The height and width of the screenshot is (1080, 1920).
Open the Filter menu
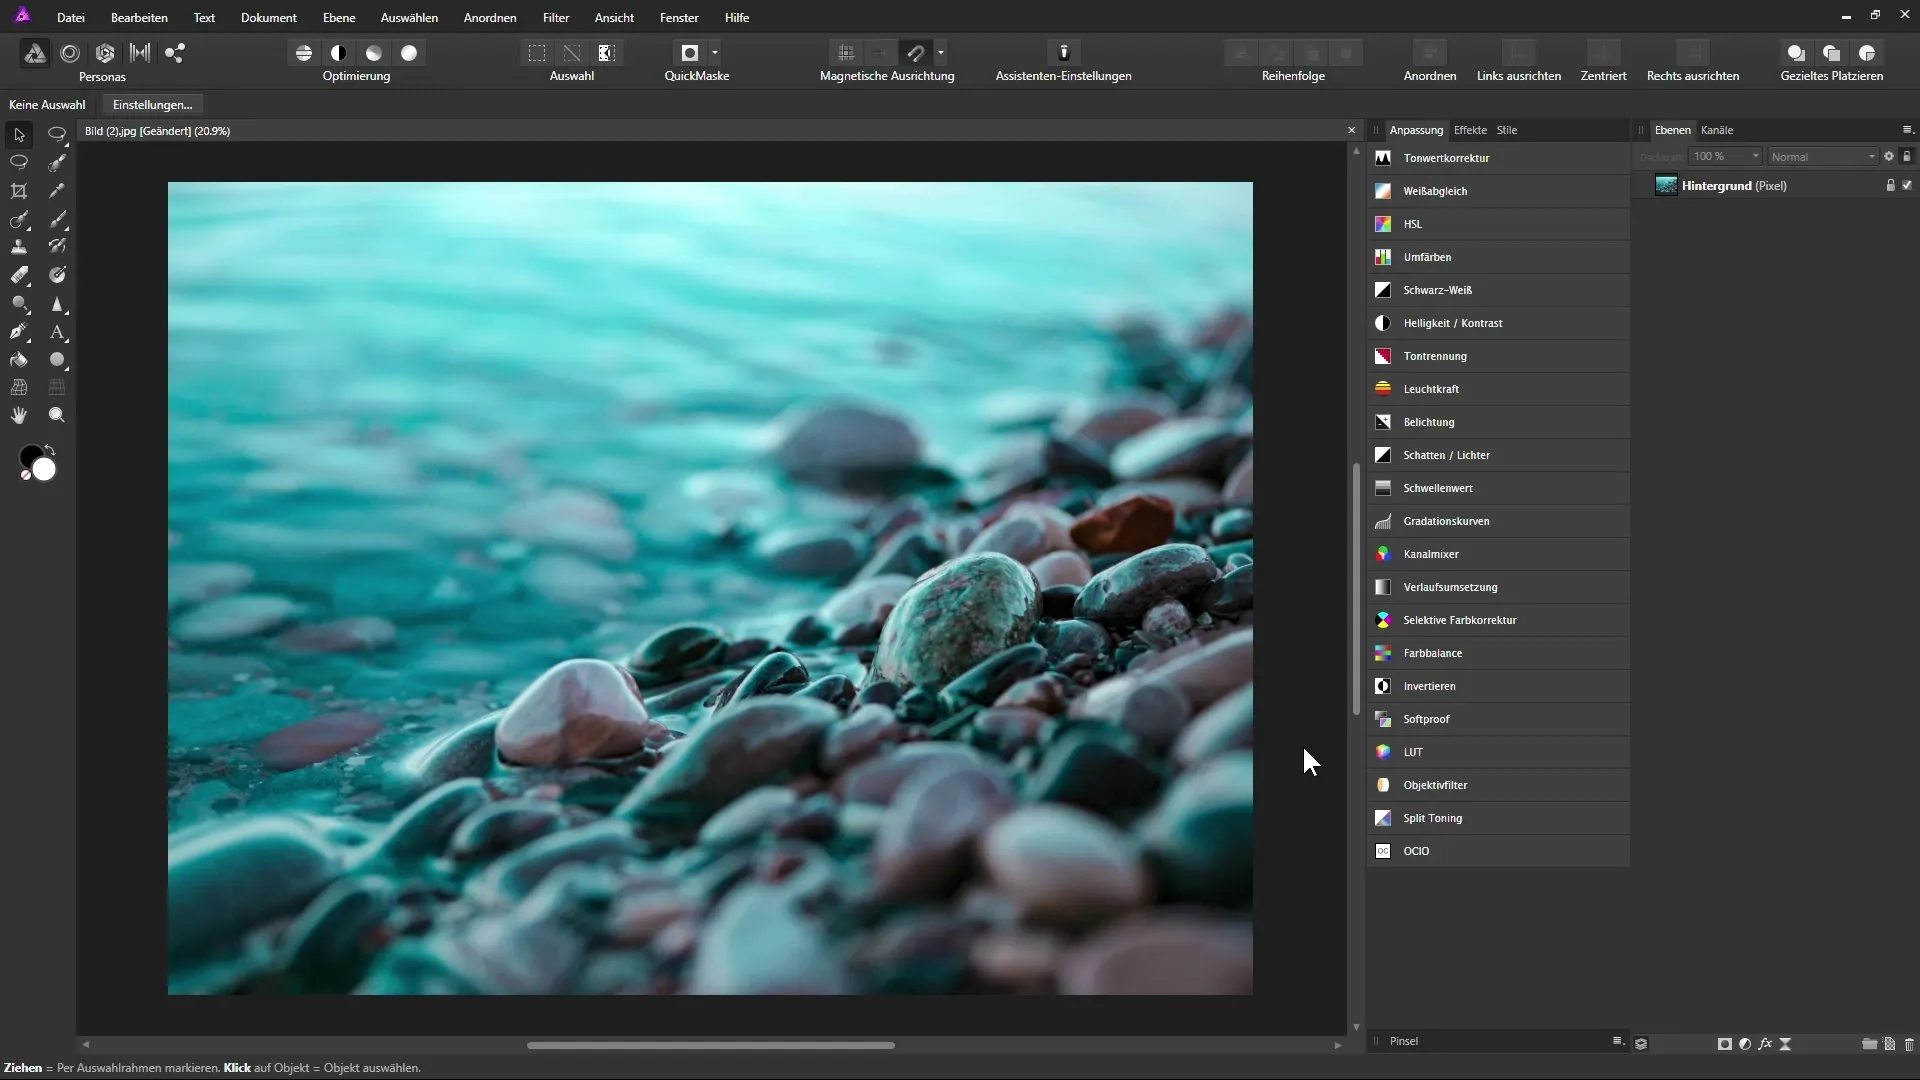[556, 18]
